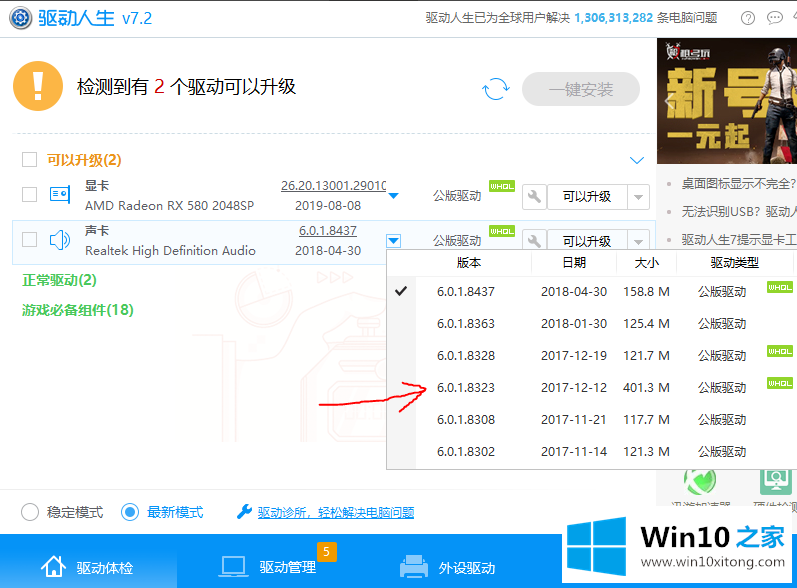
Task: Expand the 可以升级 dropdown arrow for sound card
Action: click(x=638, y=241)
